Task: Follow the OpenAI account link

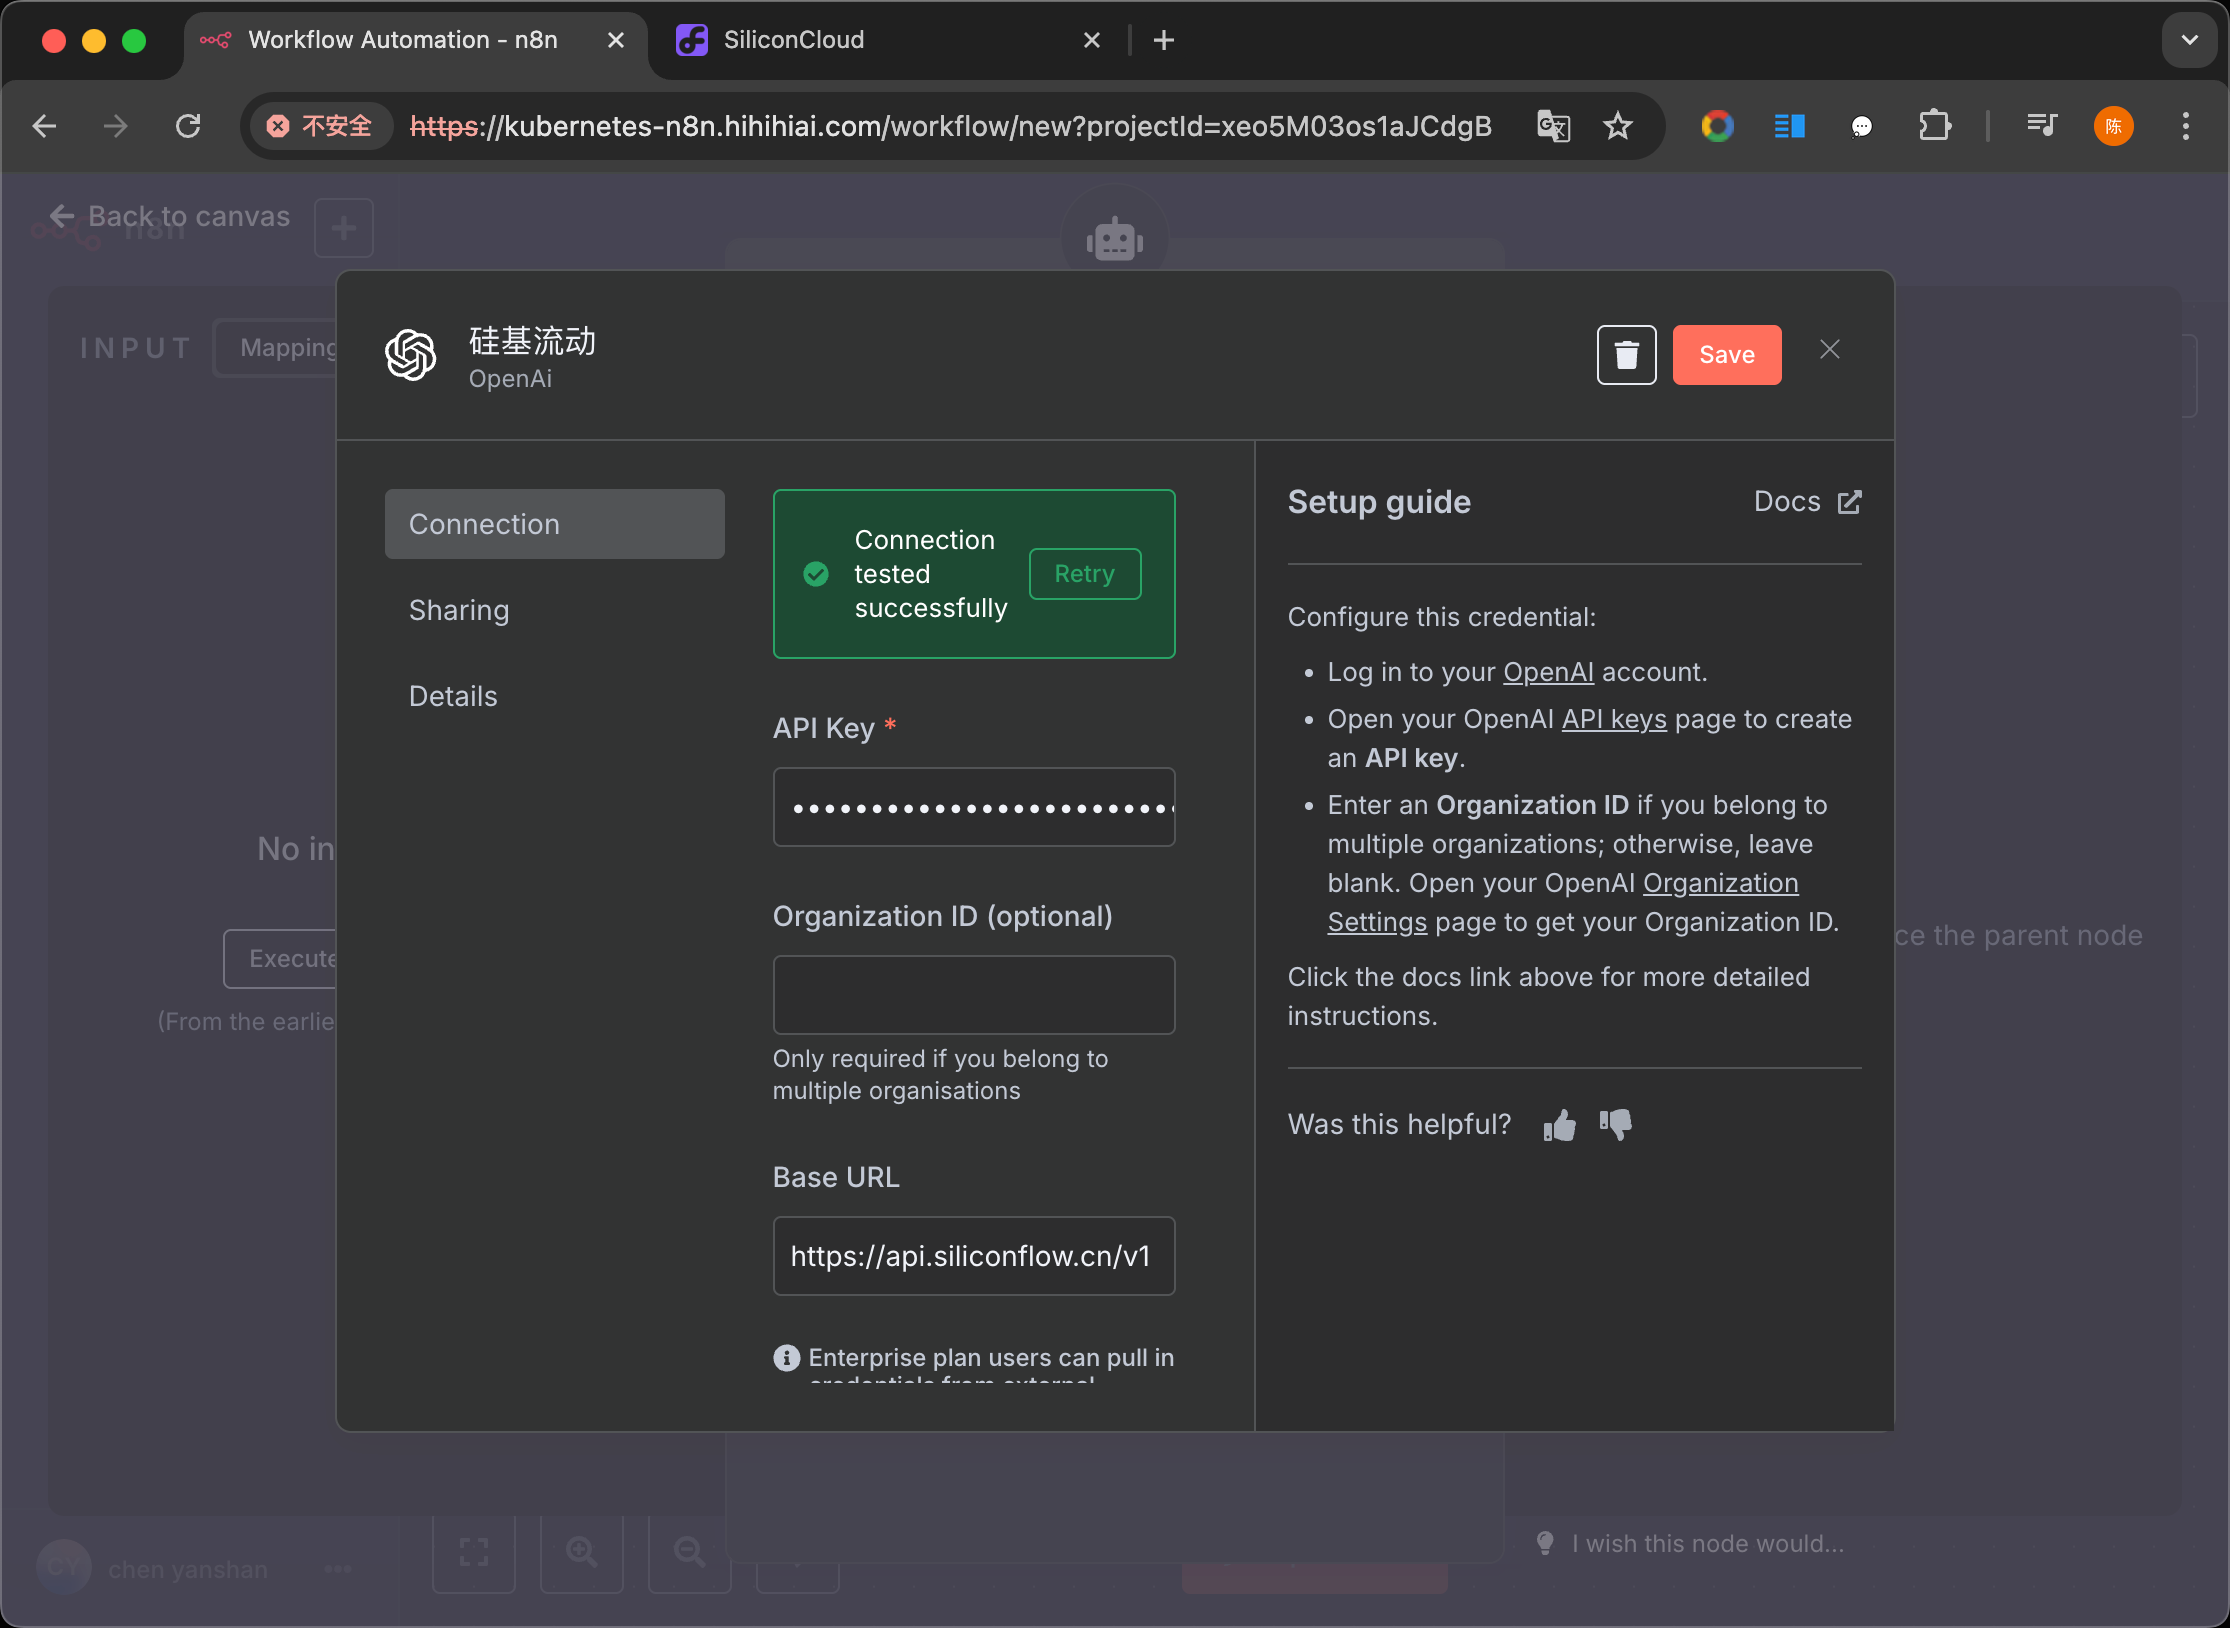Action: (1548, 672)
